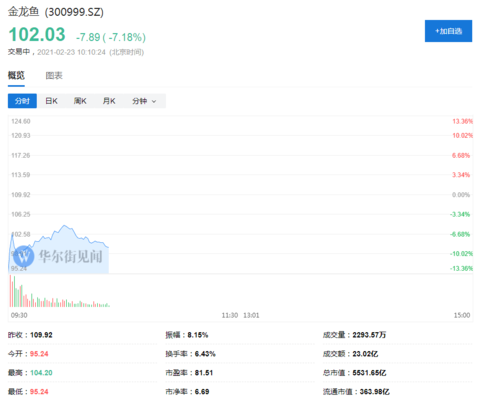Image resolution: width=478 pixels, height=400 pixels.
Task: Click the tallest red volume bar at open
Action: coord(10,291)
